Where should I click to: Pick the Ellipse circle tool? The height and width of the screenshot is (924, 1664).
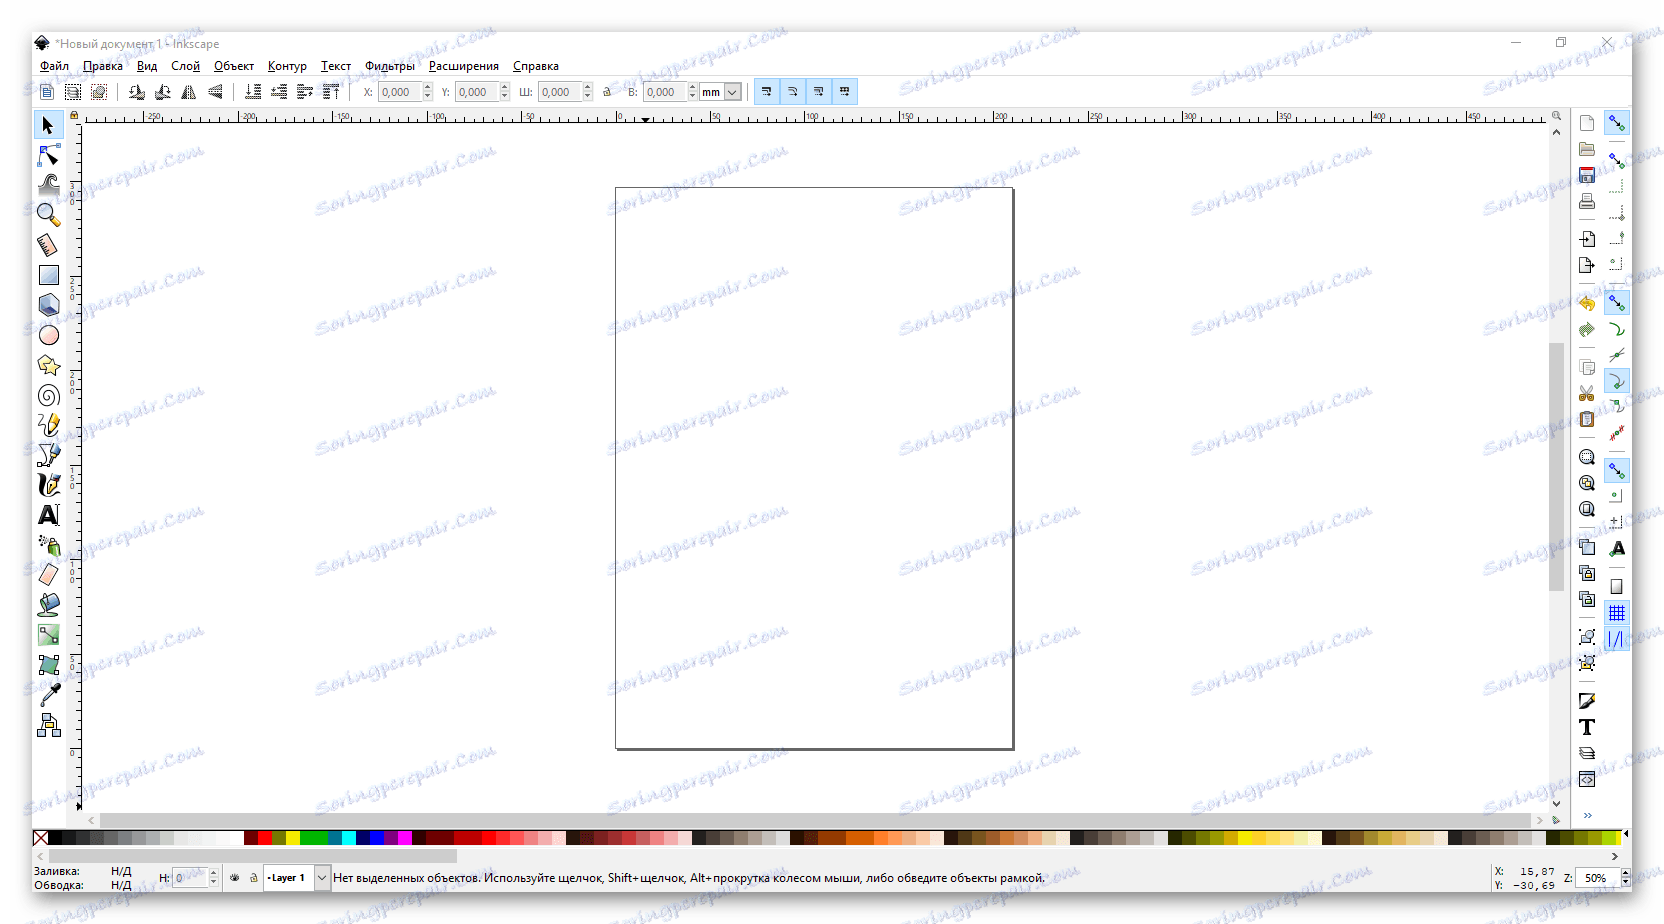coord(48,335)
